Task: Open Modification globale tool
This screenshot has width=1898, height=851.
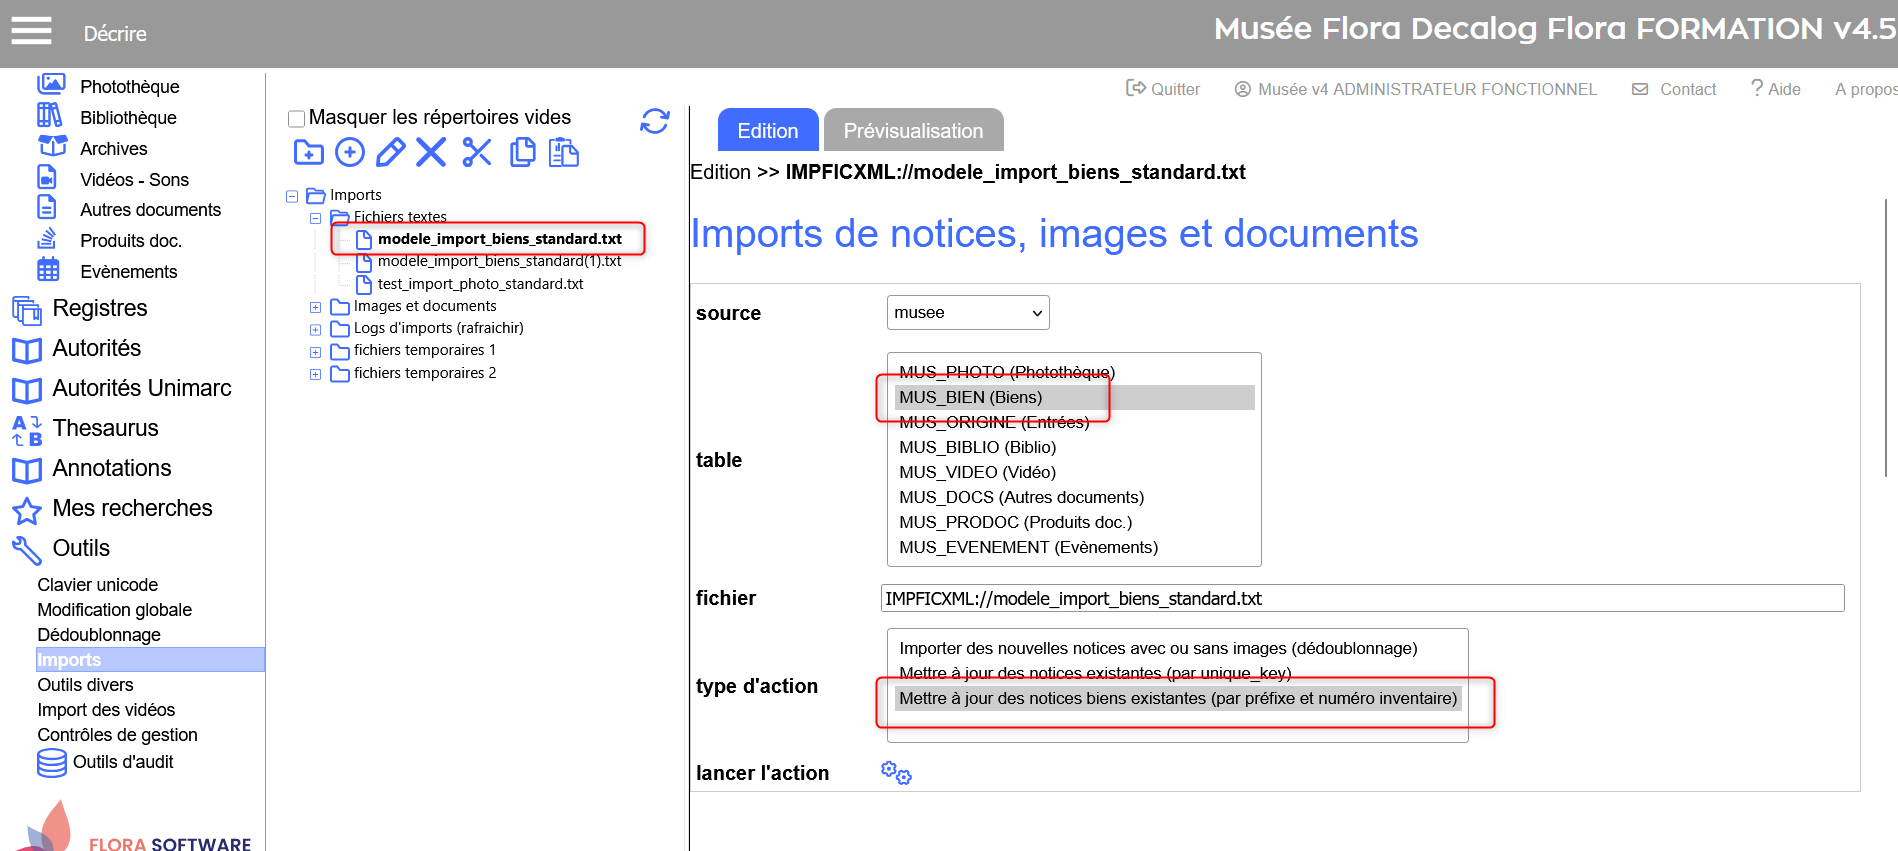Action: tap(115, 609)
